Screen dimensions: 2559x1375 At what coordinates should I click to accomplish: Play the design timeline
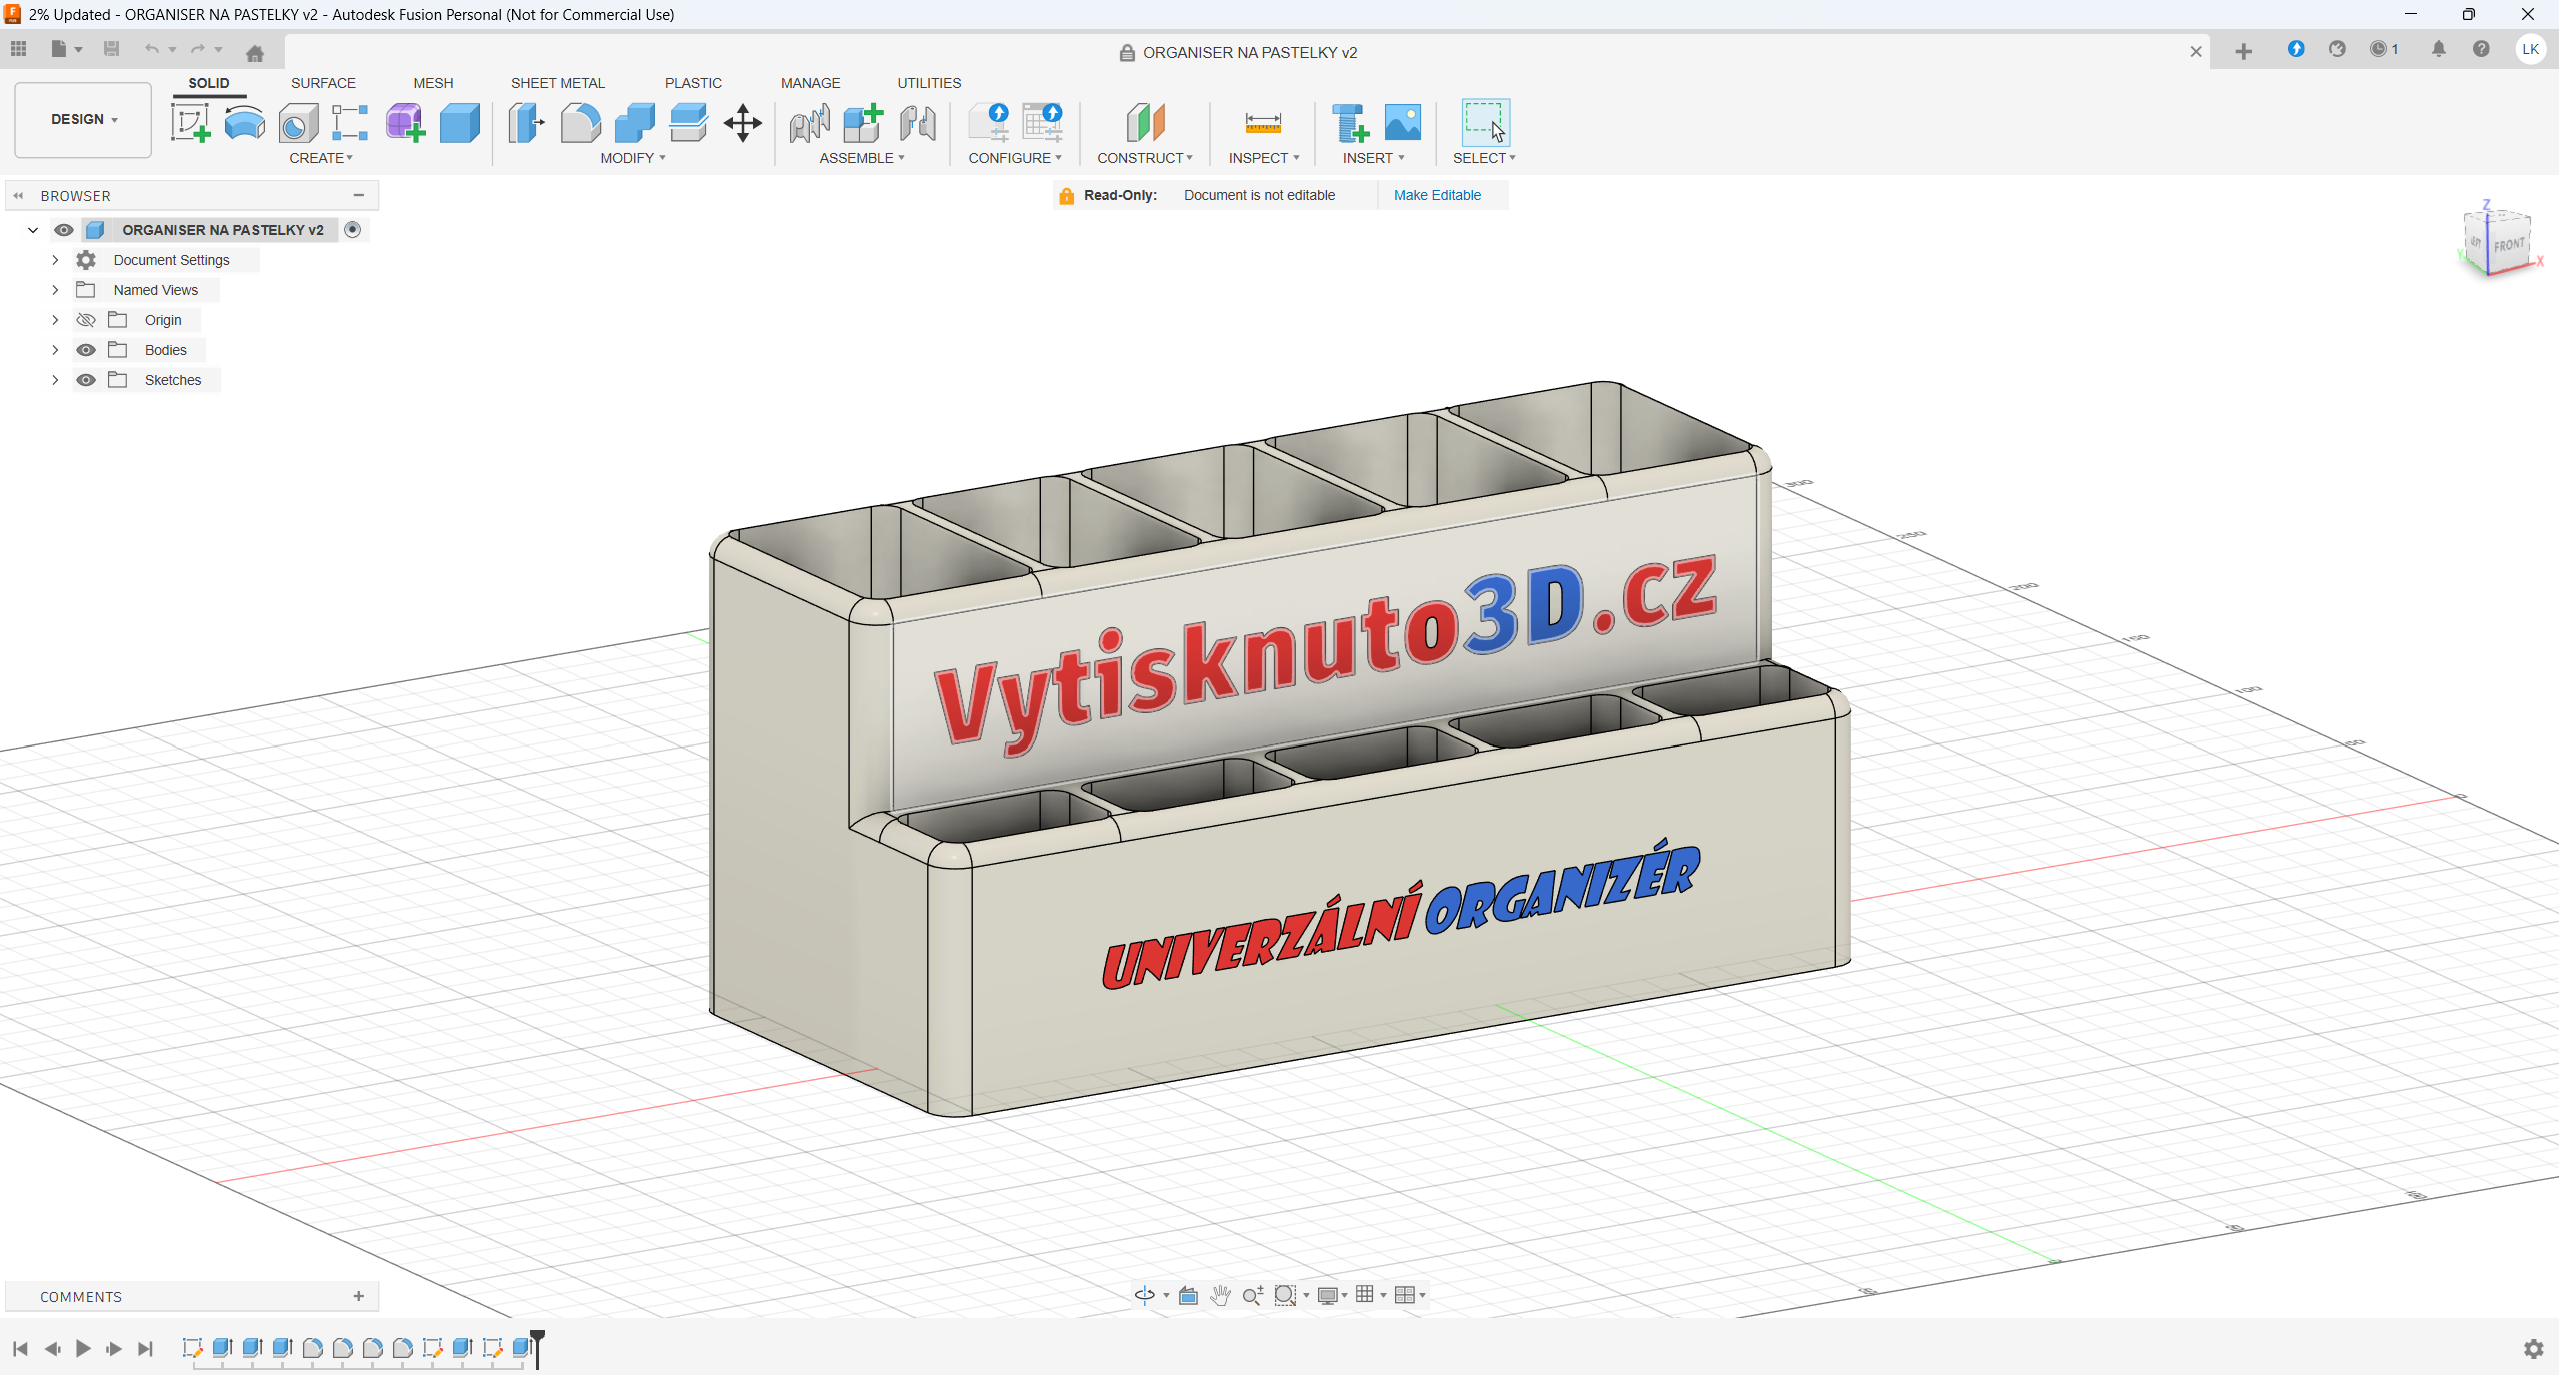coord(84,1348)
